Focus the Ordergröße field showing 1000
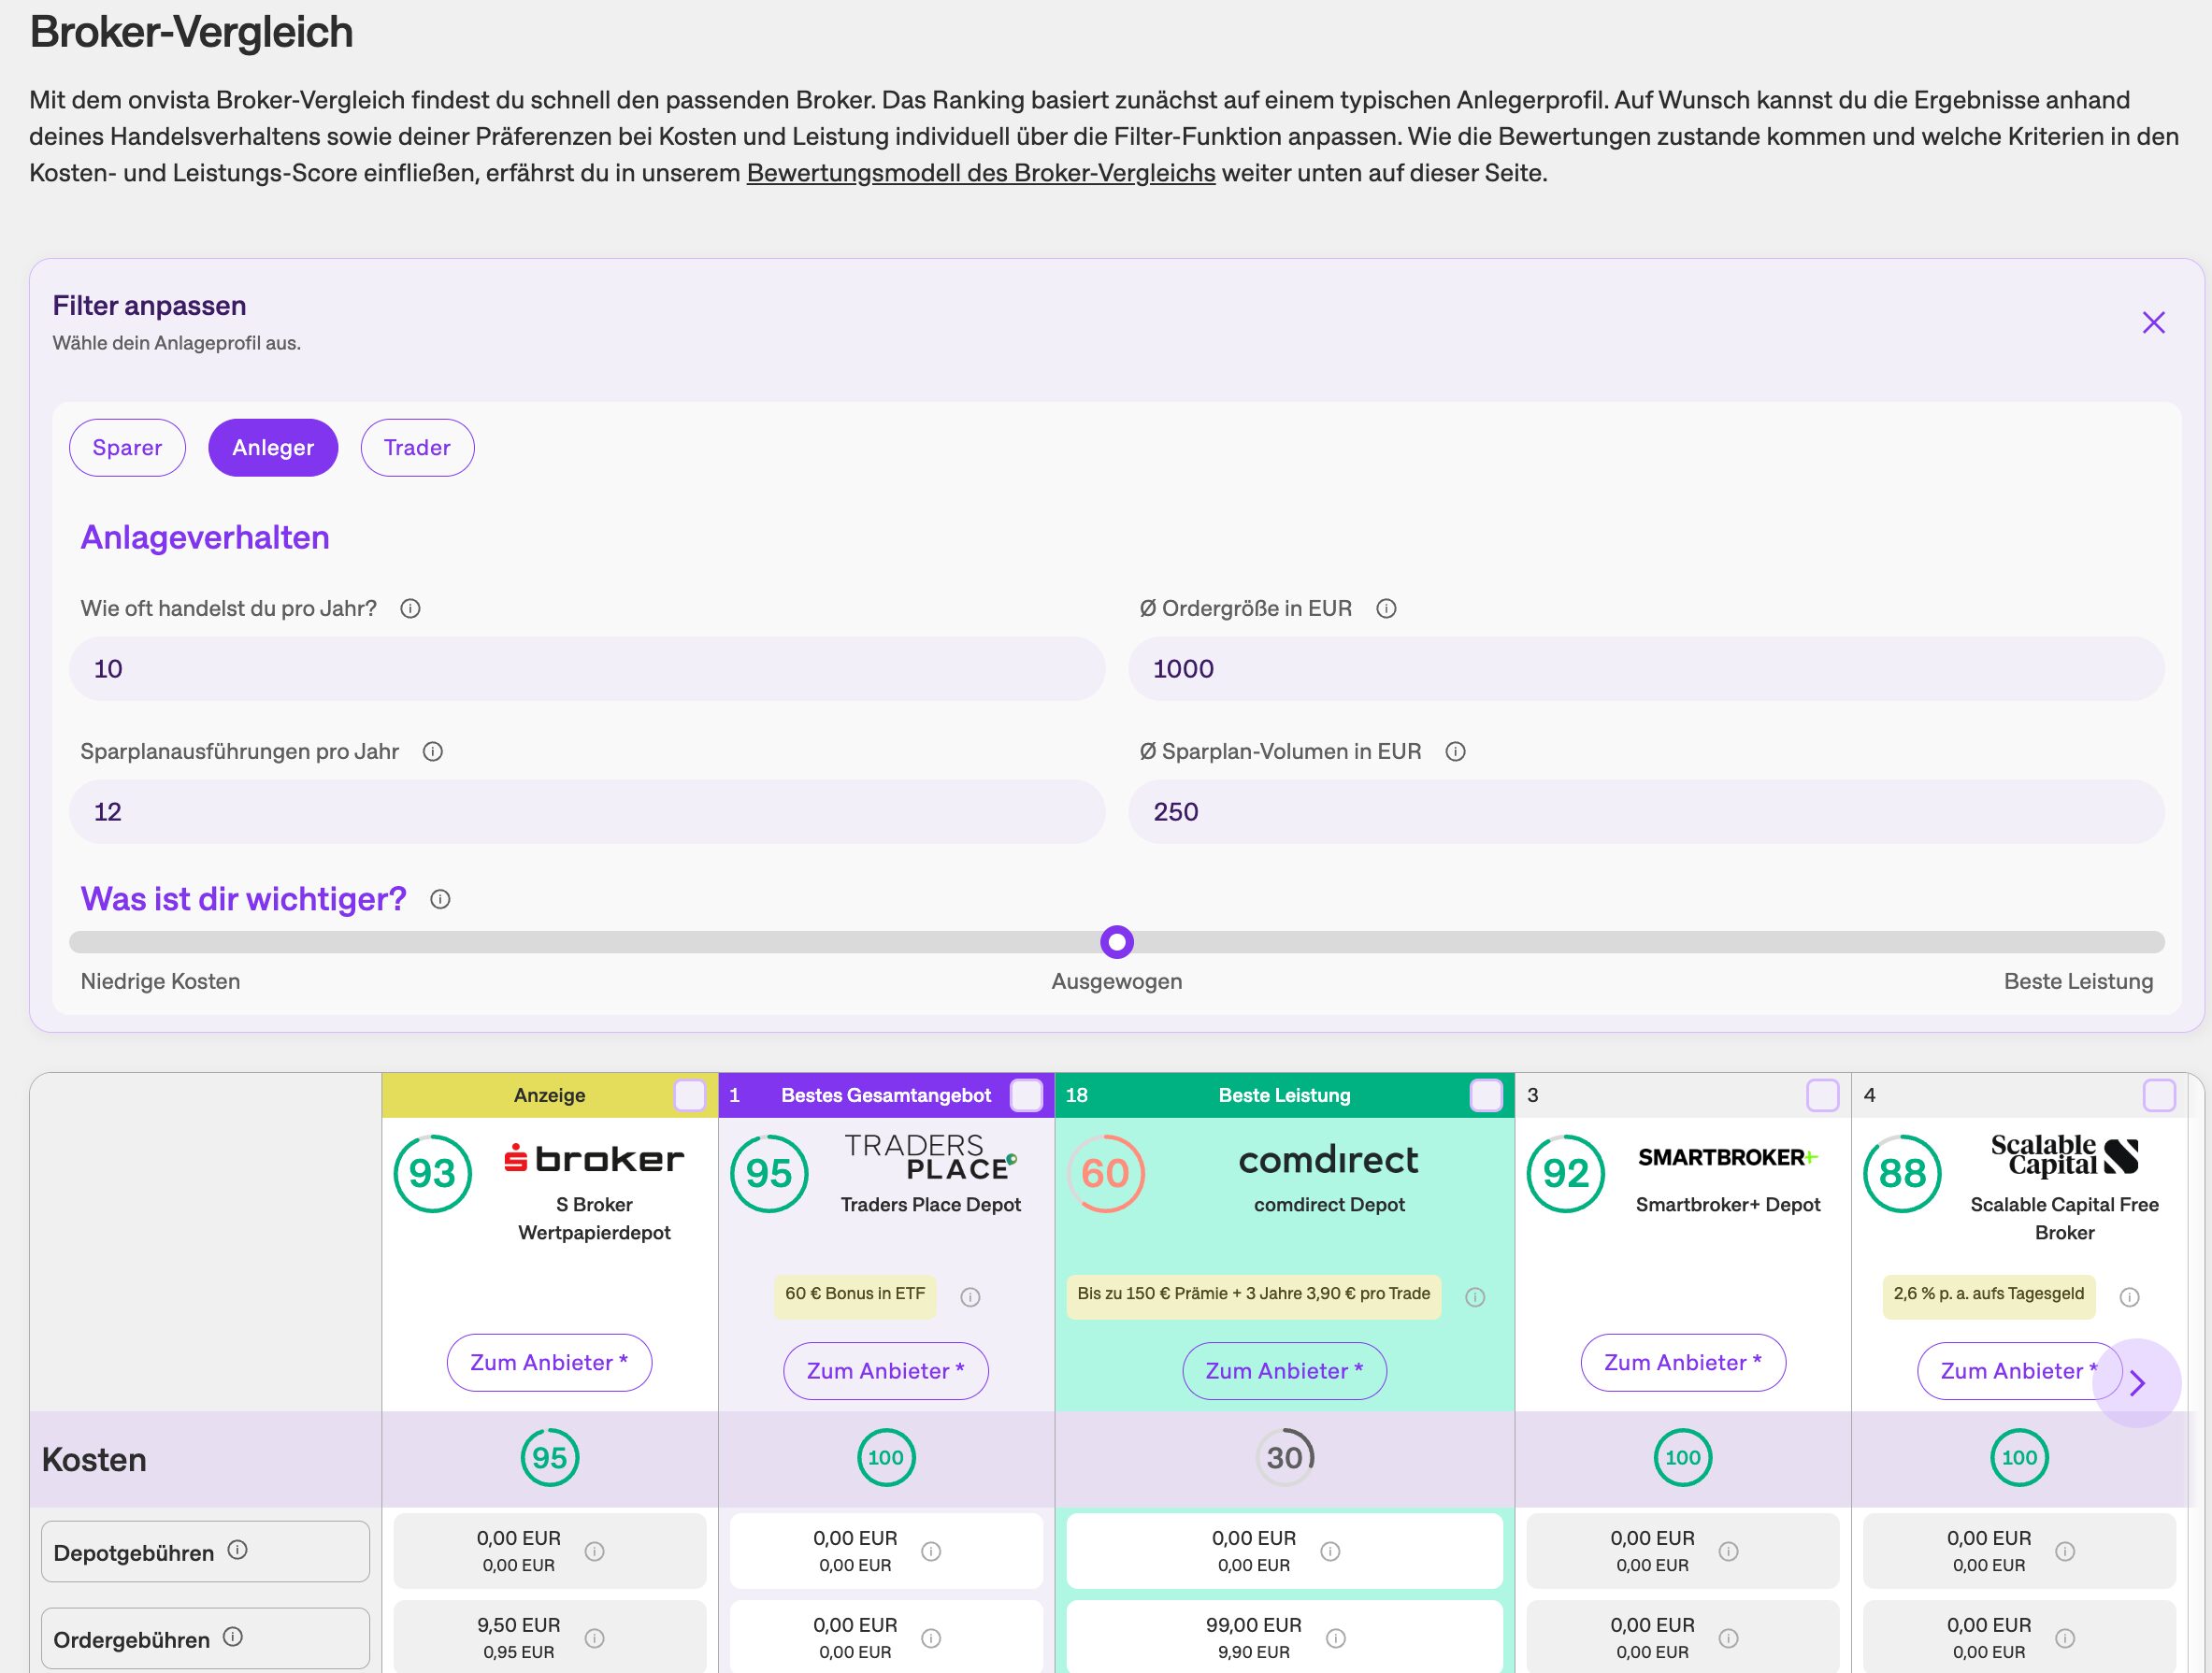2212x1673 pixels. [x=1646, y=669]
